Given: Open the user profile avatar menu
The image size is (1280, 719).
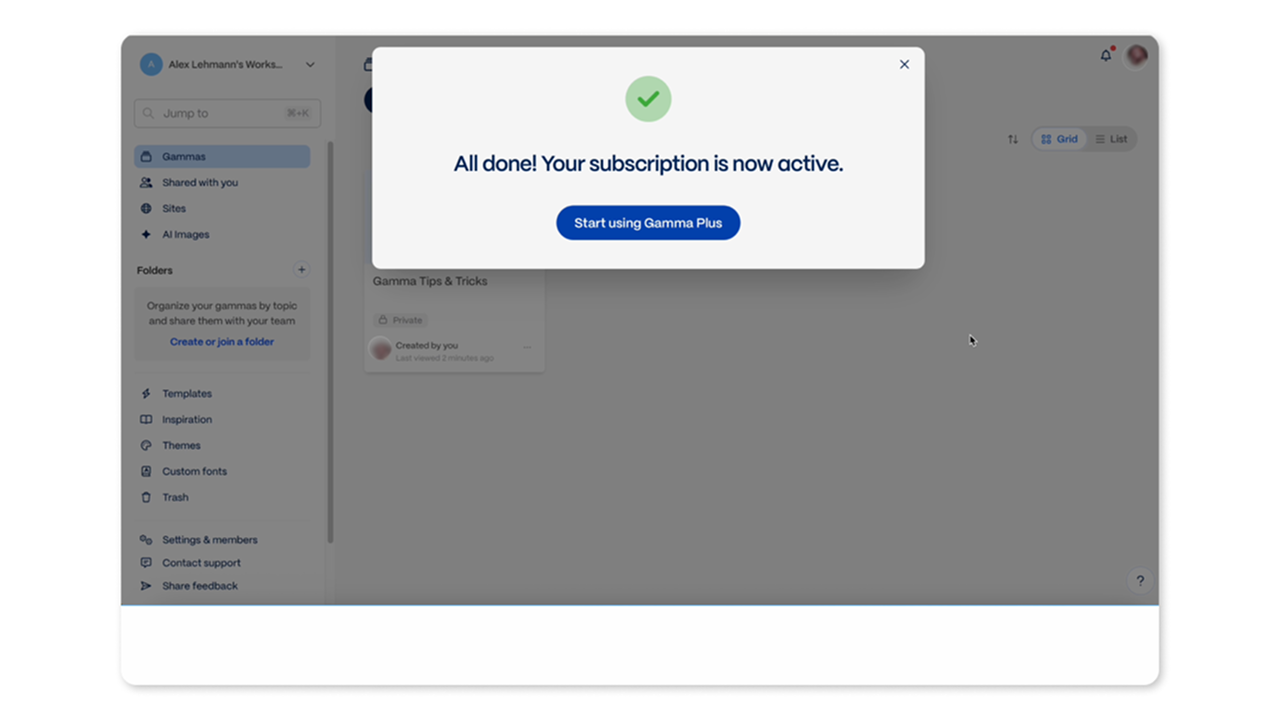Looking at the screenshot, I should tap(1137, 56).
